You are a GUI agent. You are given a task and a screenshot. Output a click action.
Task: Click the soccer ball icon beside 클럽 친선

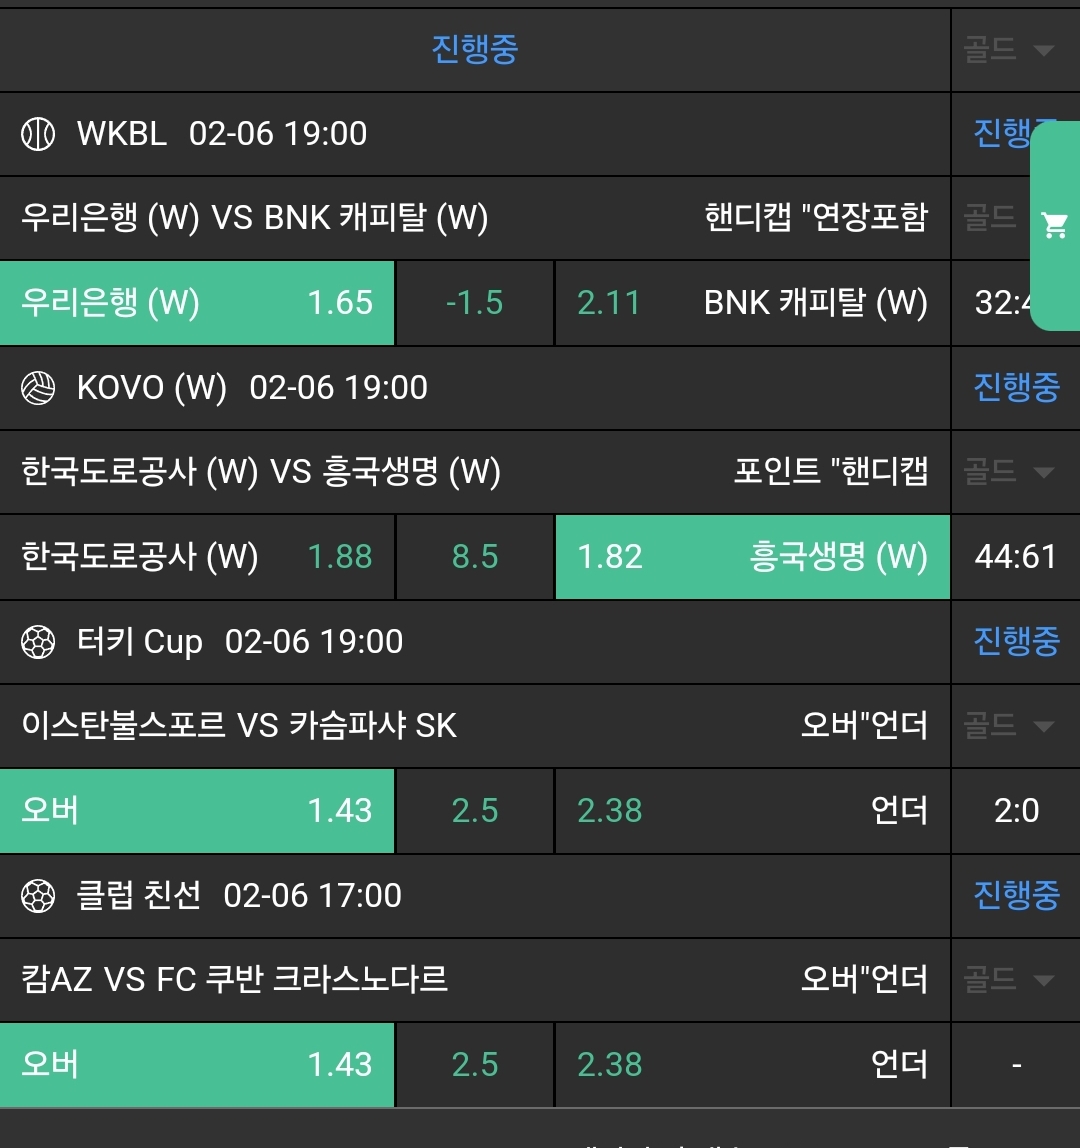(x=38, y=896)
